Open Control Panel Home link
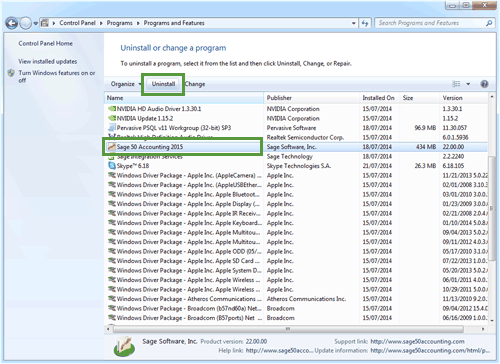 [45, 43]
